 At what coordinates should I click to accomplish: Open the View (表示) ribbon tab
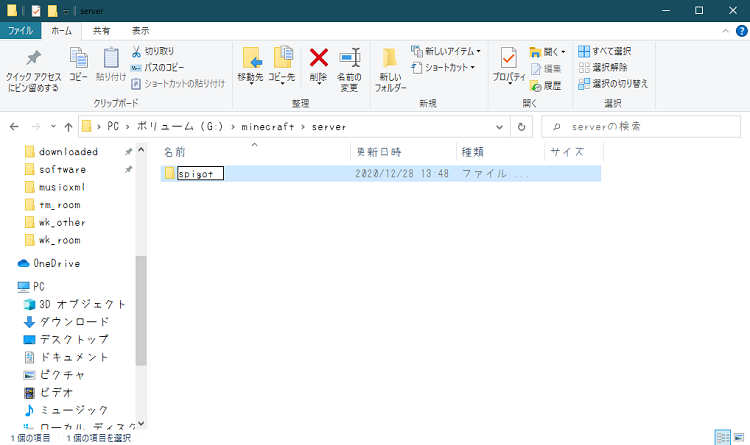click(141, 31)
